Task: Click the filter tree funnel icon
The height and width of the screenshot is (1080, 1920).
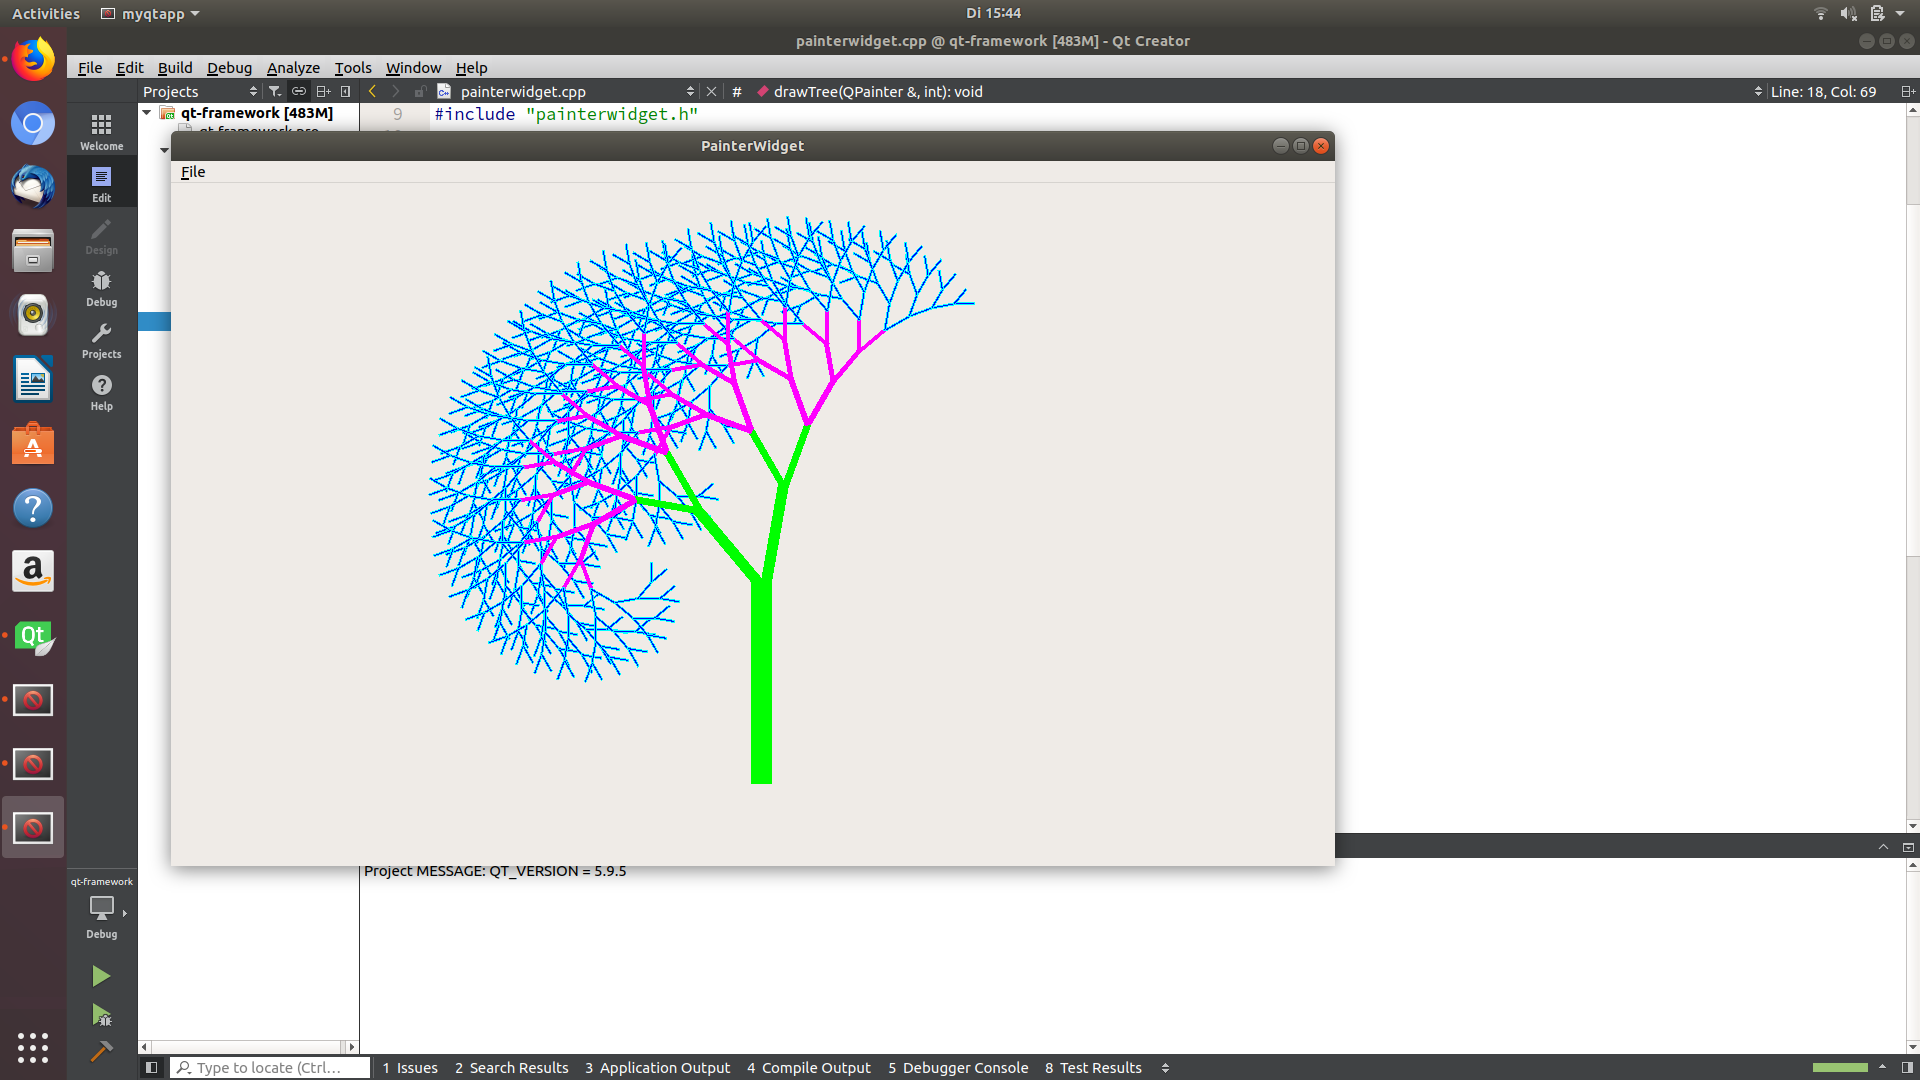Action: [x=275, y=91]
